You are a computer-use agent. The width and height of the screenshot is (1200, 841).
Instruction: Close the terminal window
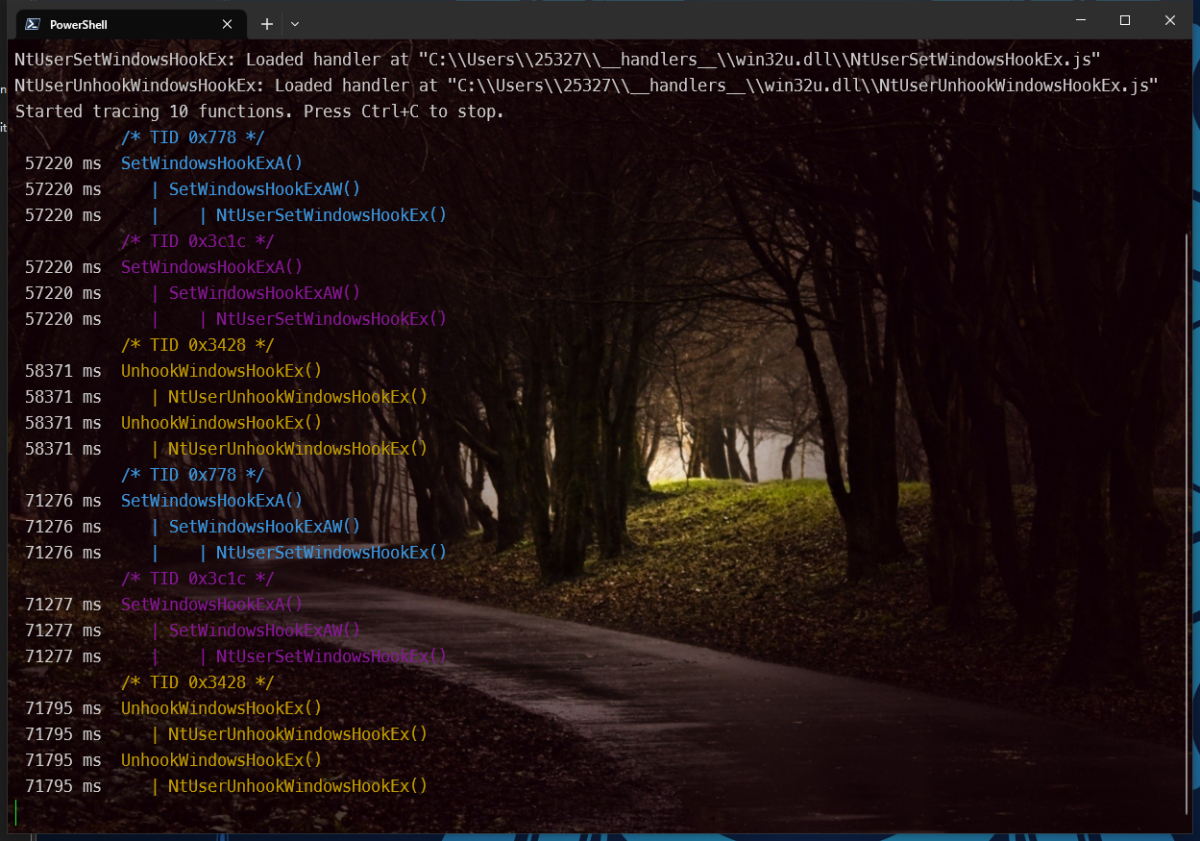tap(1170, 20)
